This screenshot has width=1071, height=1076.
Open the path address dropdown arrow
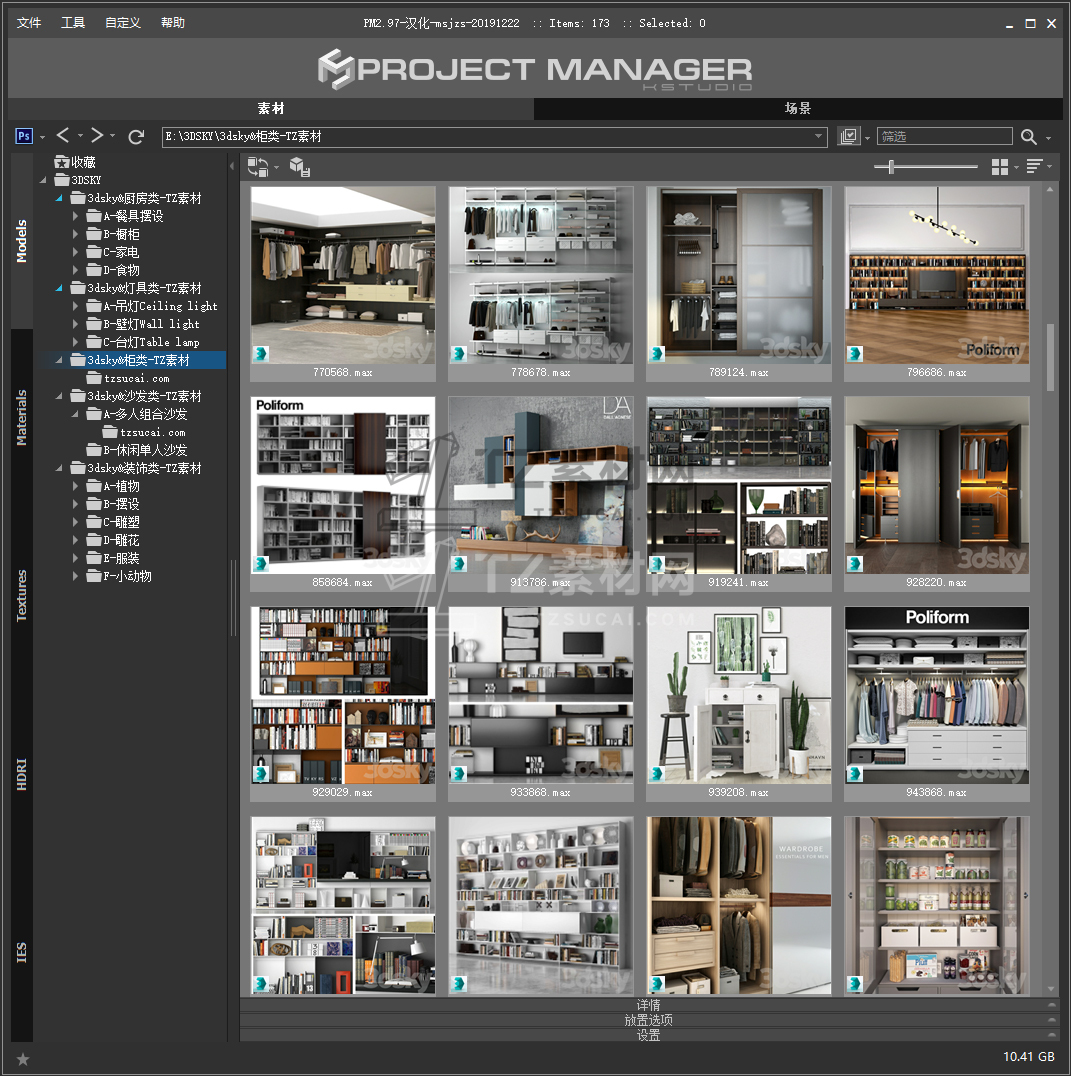(x=818, y=137)
